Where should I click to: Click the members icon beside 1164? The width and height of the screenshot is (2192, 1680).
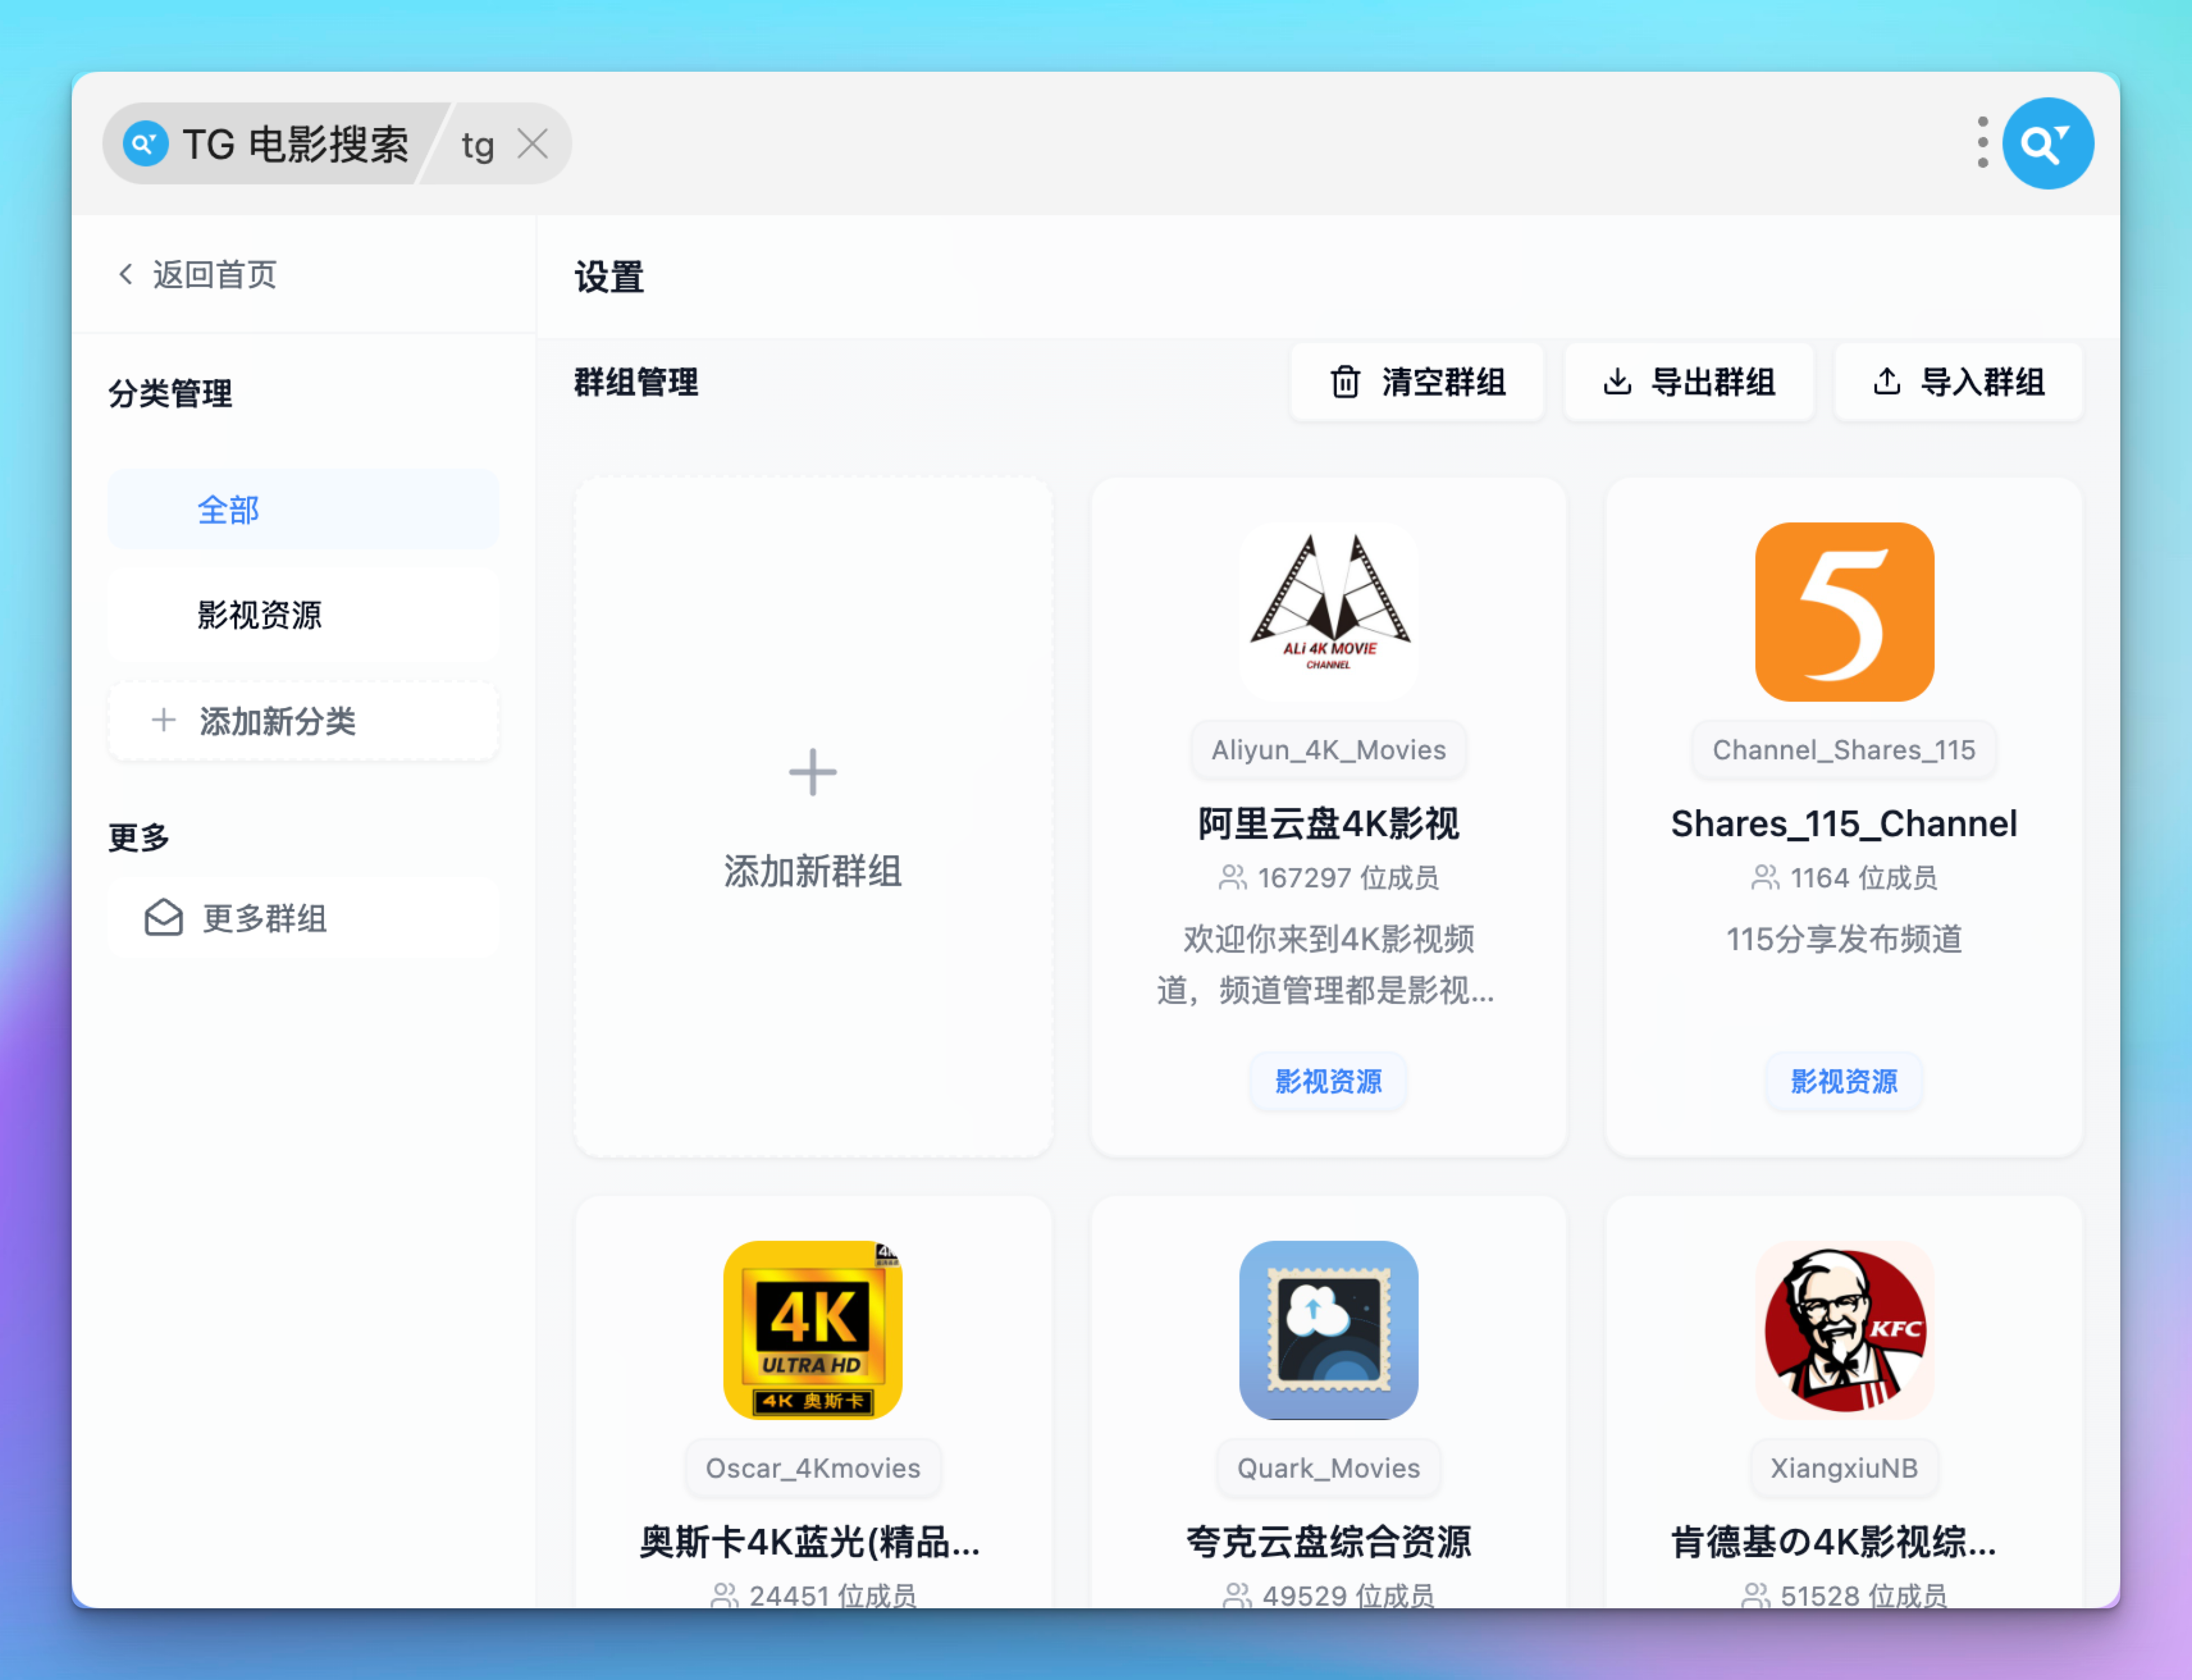(x=1765, y=878)
